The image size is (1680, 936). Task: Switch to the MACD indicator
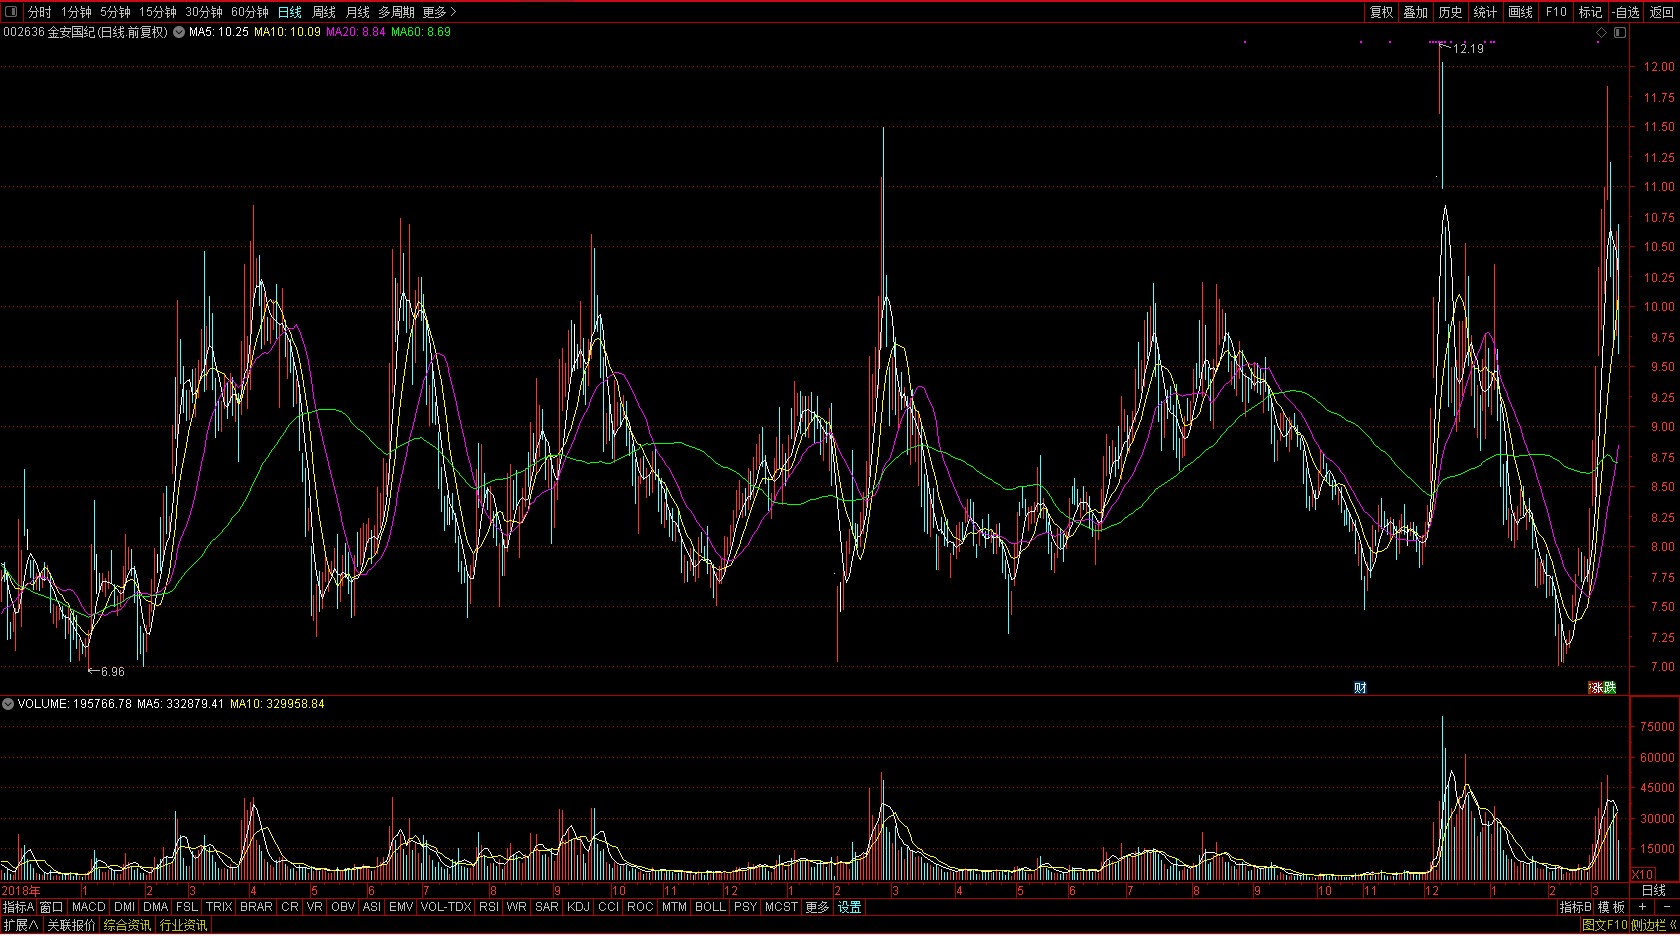tap(88, 907)
